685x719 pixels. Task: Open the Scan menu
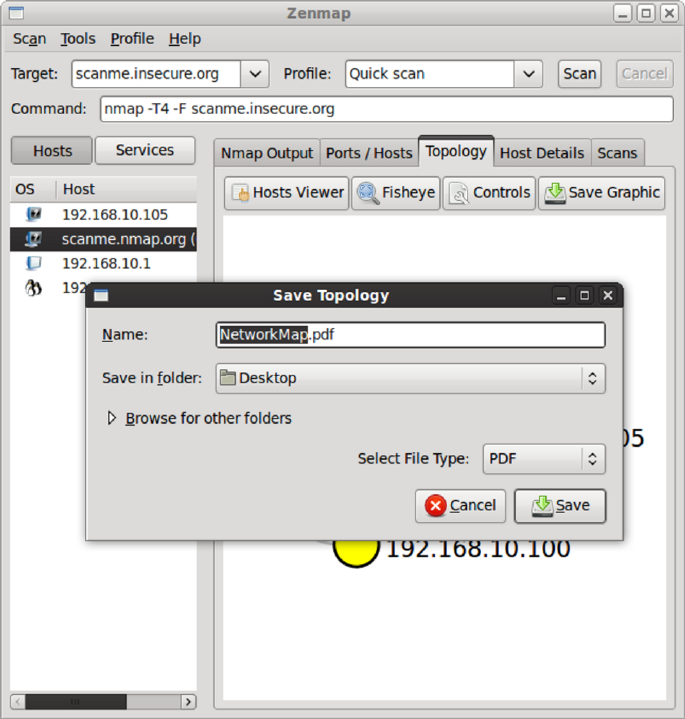[30, 39]
